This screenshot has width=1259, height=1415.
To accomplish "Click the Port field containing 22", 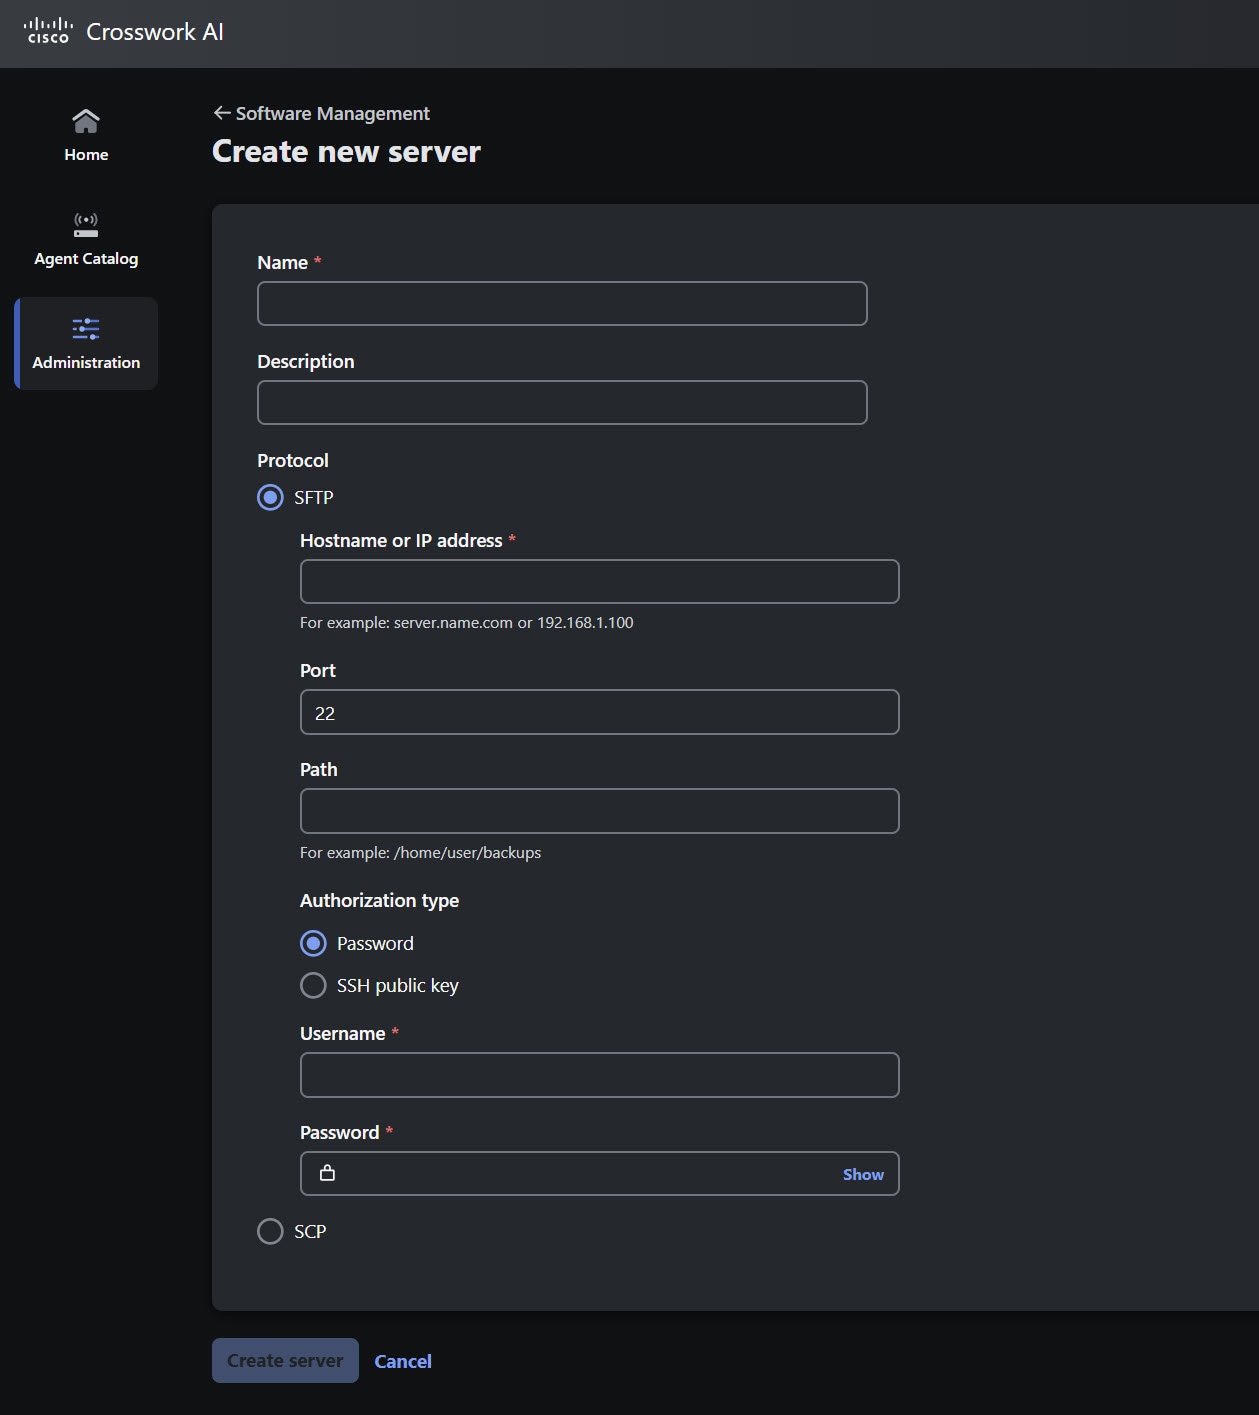I will [x=600, y=712].
